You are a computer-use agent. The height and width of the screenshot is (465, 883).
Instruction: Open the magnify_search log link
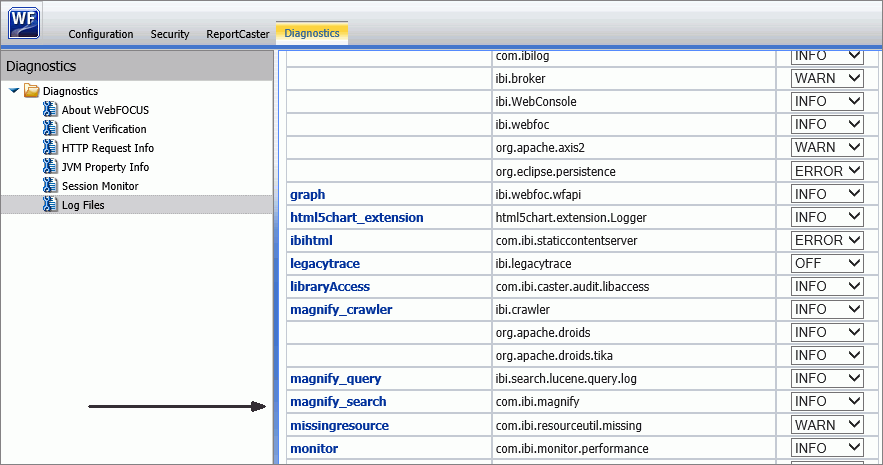click(x=338, y=402)
